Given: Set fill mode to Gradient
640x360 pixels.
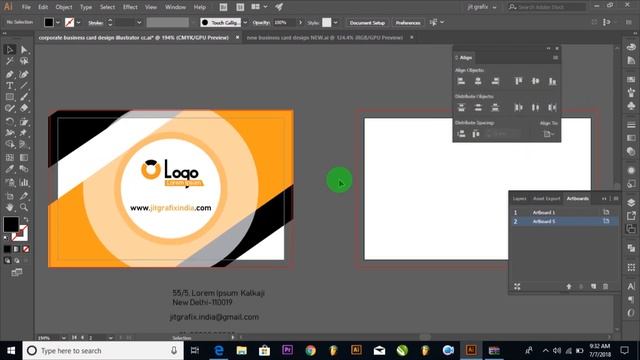Looking at the screenshot, I should [x=17, y=249].
